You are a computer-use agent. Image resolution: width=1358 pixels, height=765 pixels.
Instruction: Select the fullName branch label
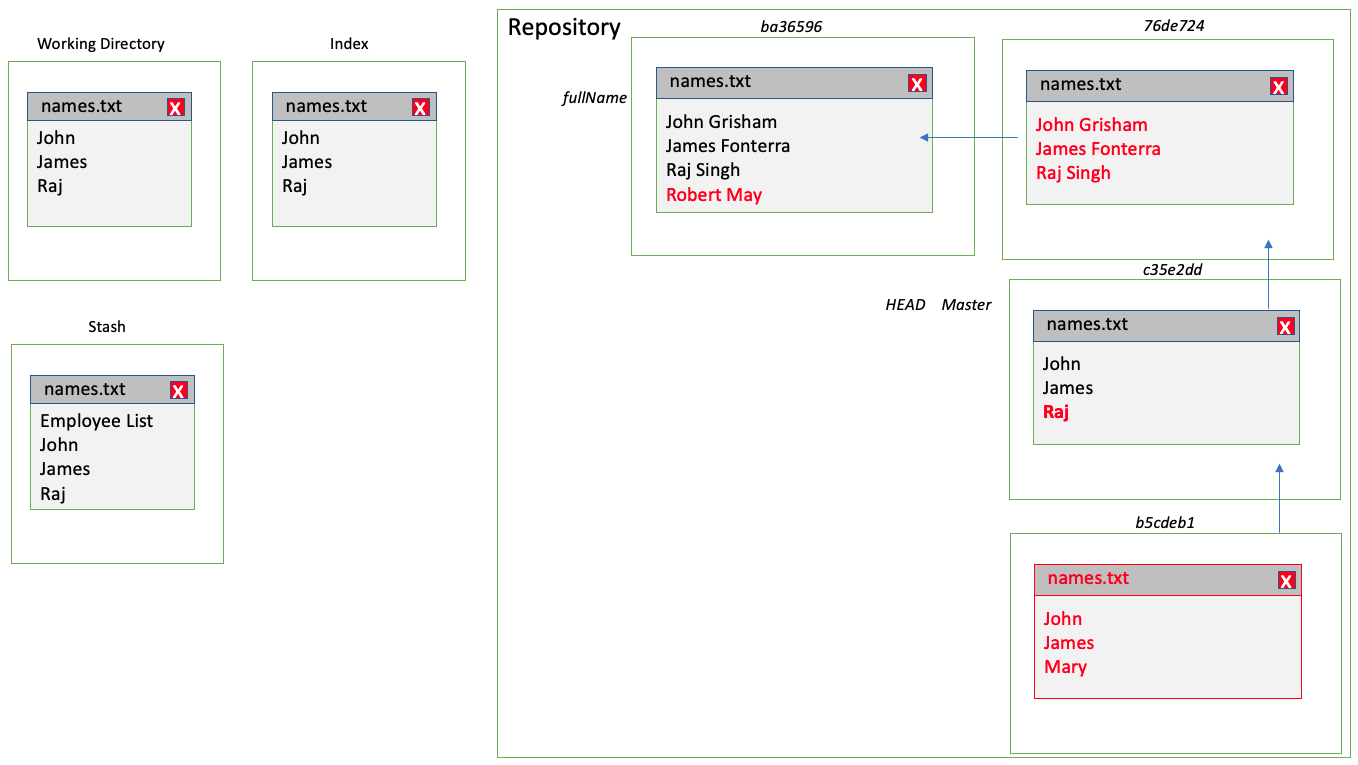(595, 98)
